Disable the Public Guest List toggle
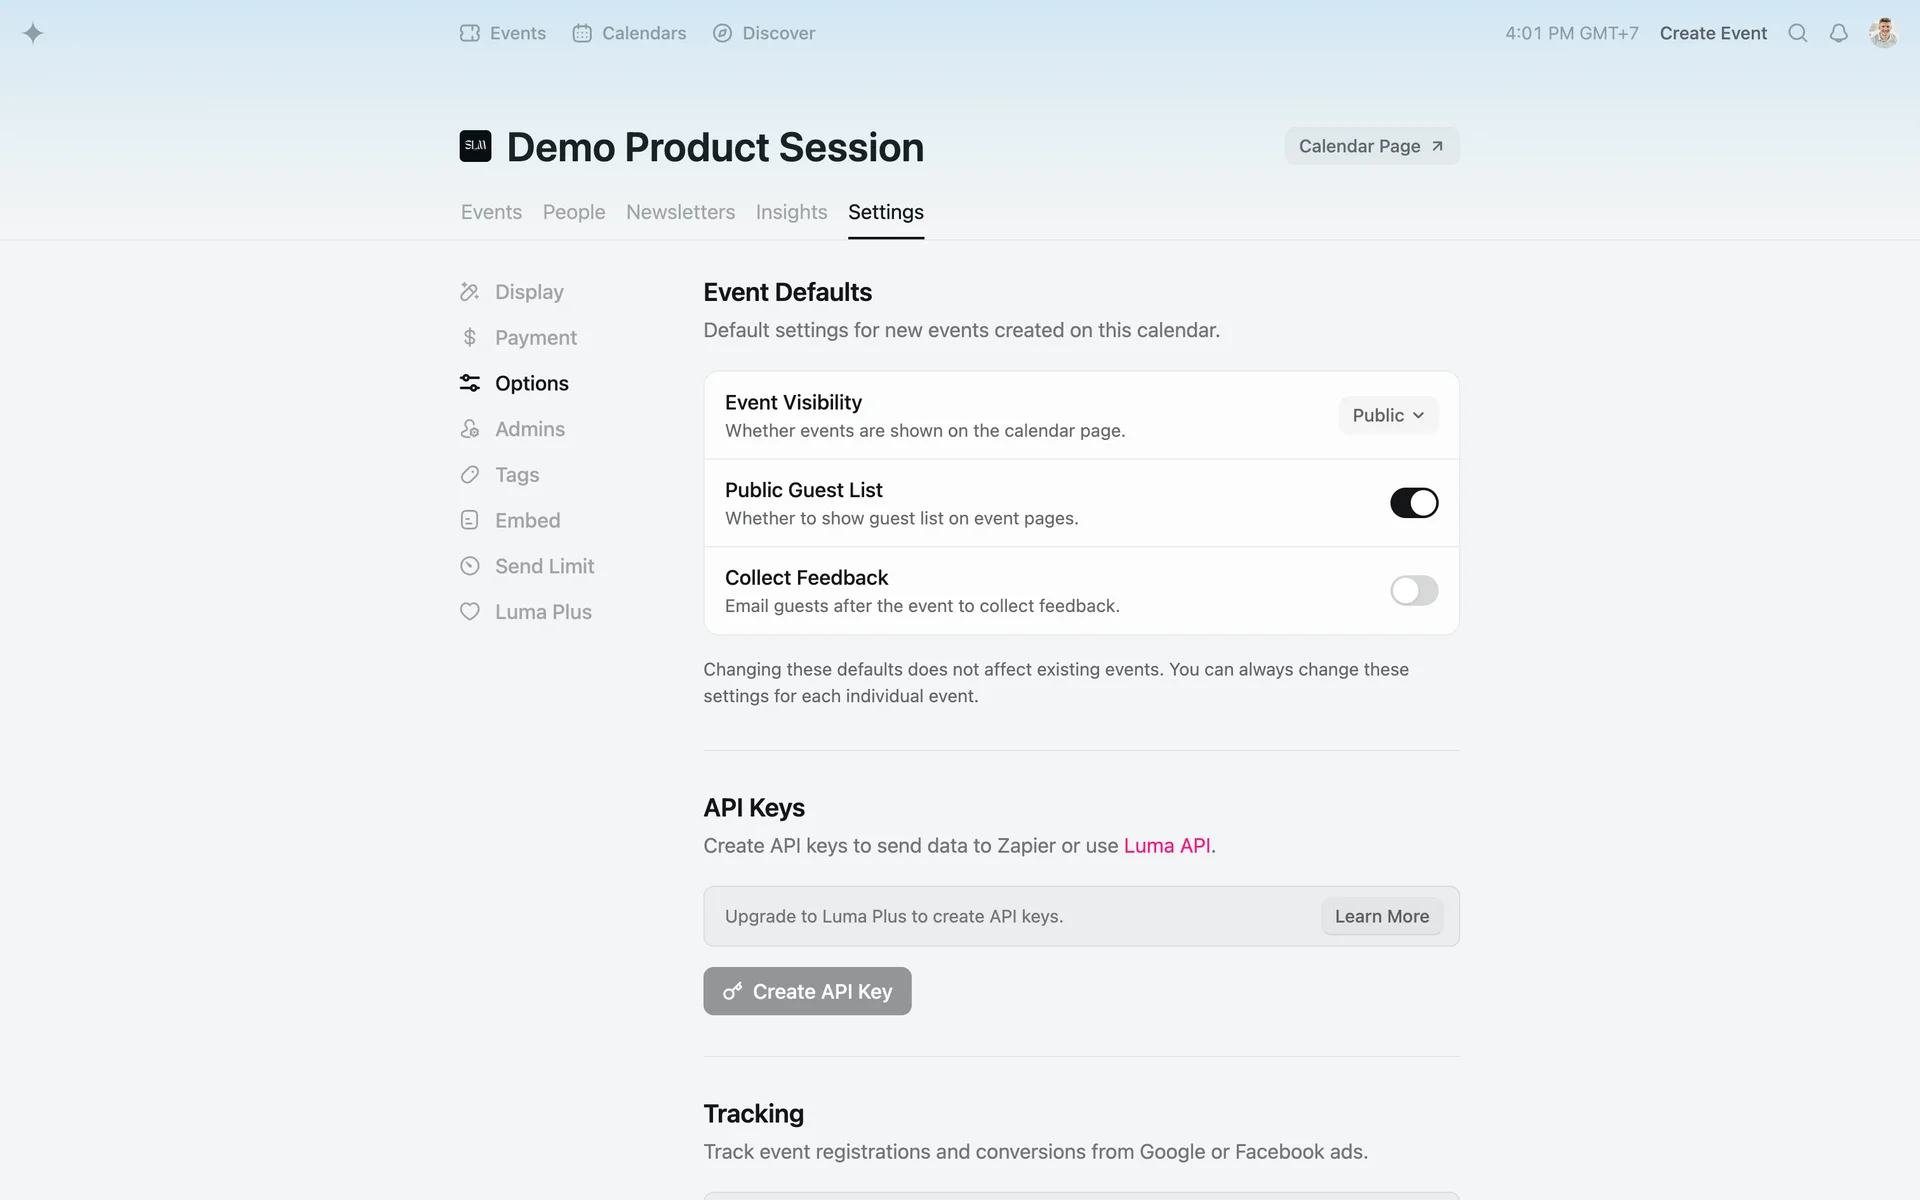This screenshot has height=1200, width=1920. [x=1413, y=503]
